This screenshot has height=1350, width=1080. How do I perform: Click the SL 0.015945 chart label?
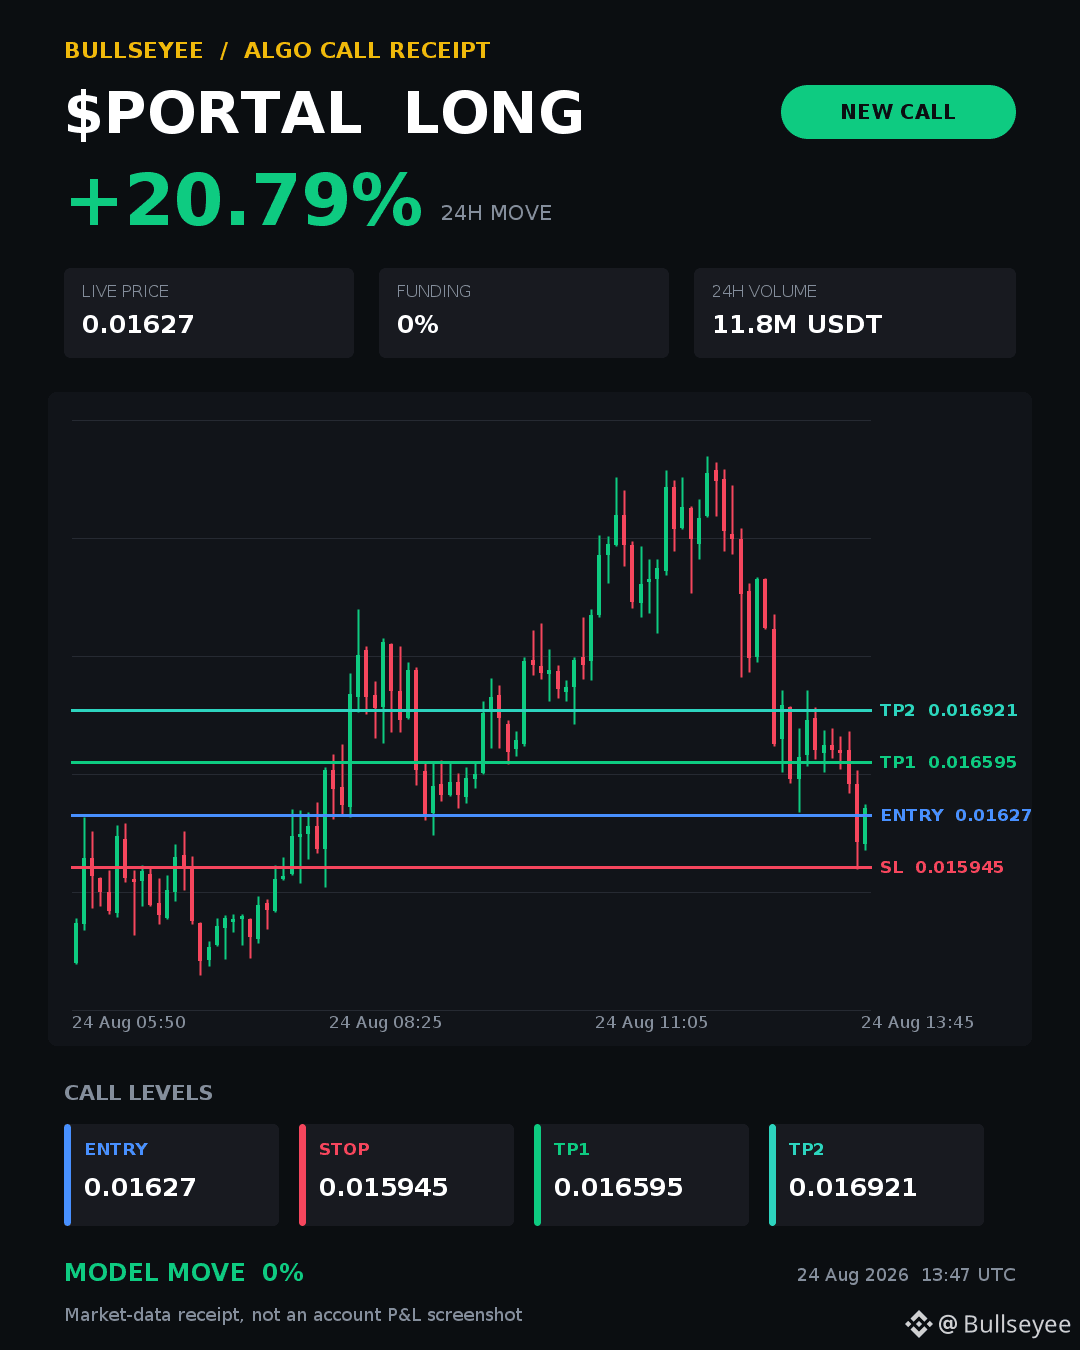pyautogui.click(x=941, y=867)
